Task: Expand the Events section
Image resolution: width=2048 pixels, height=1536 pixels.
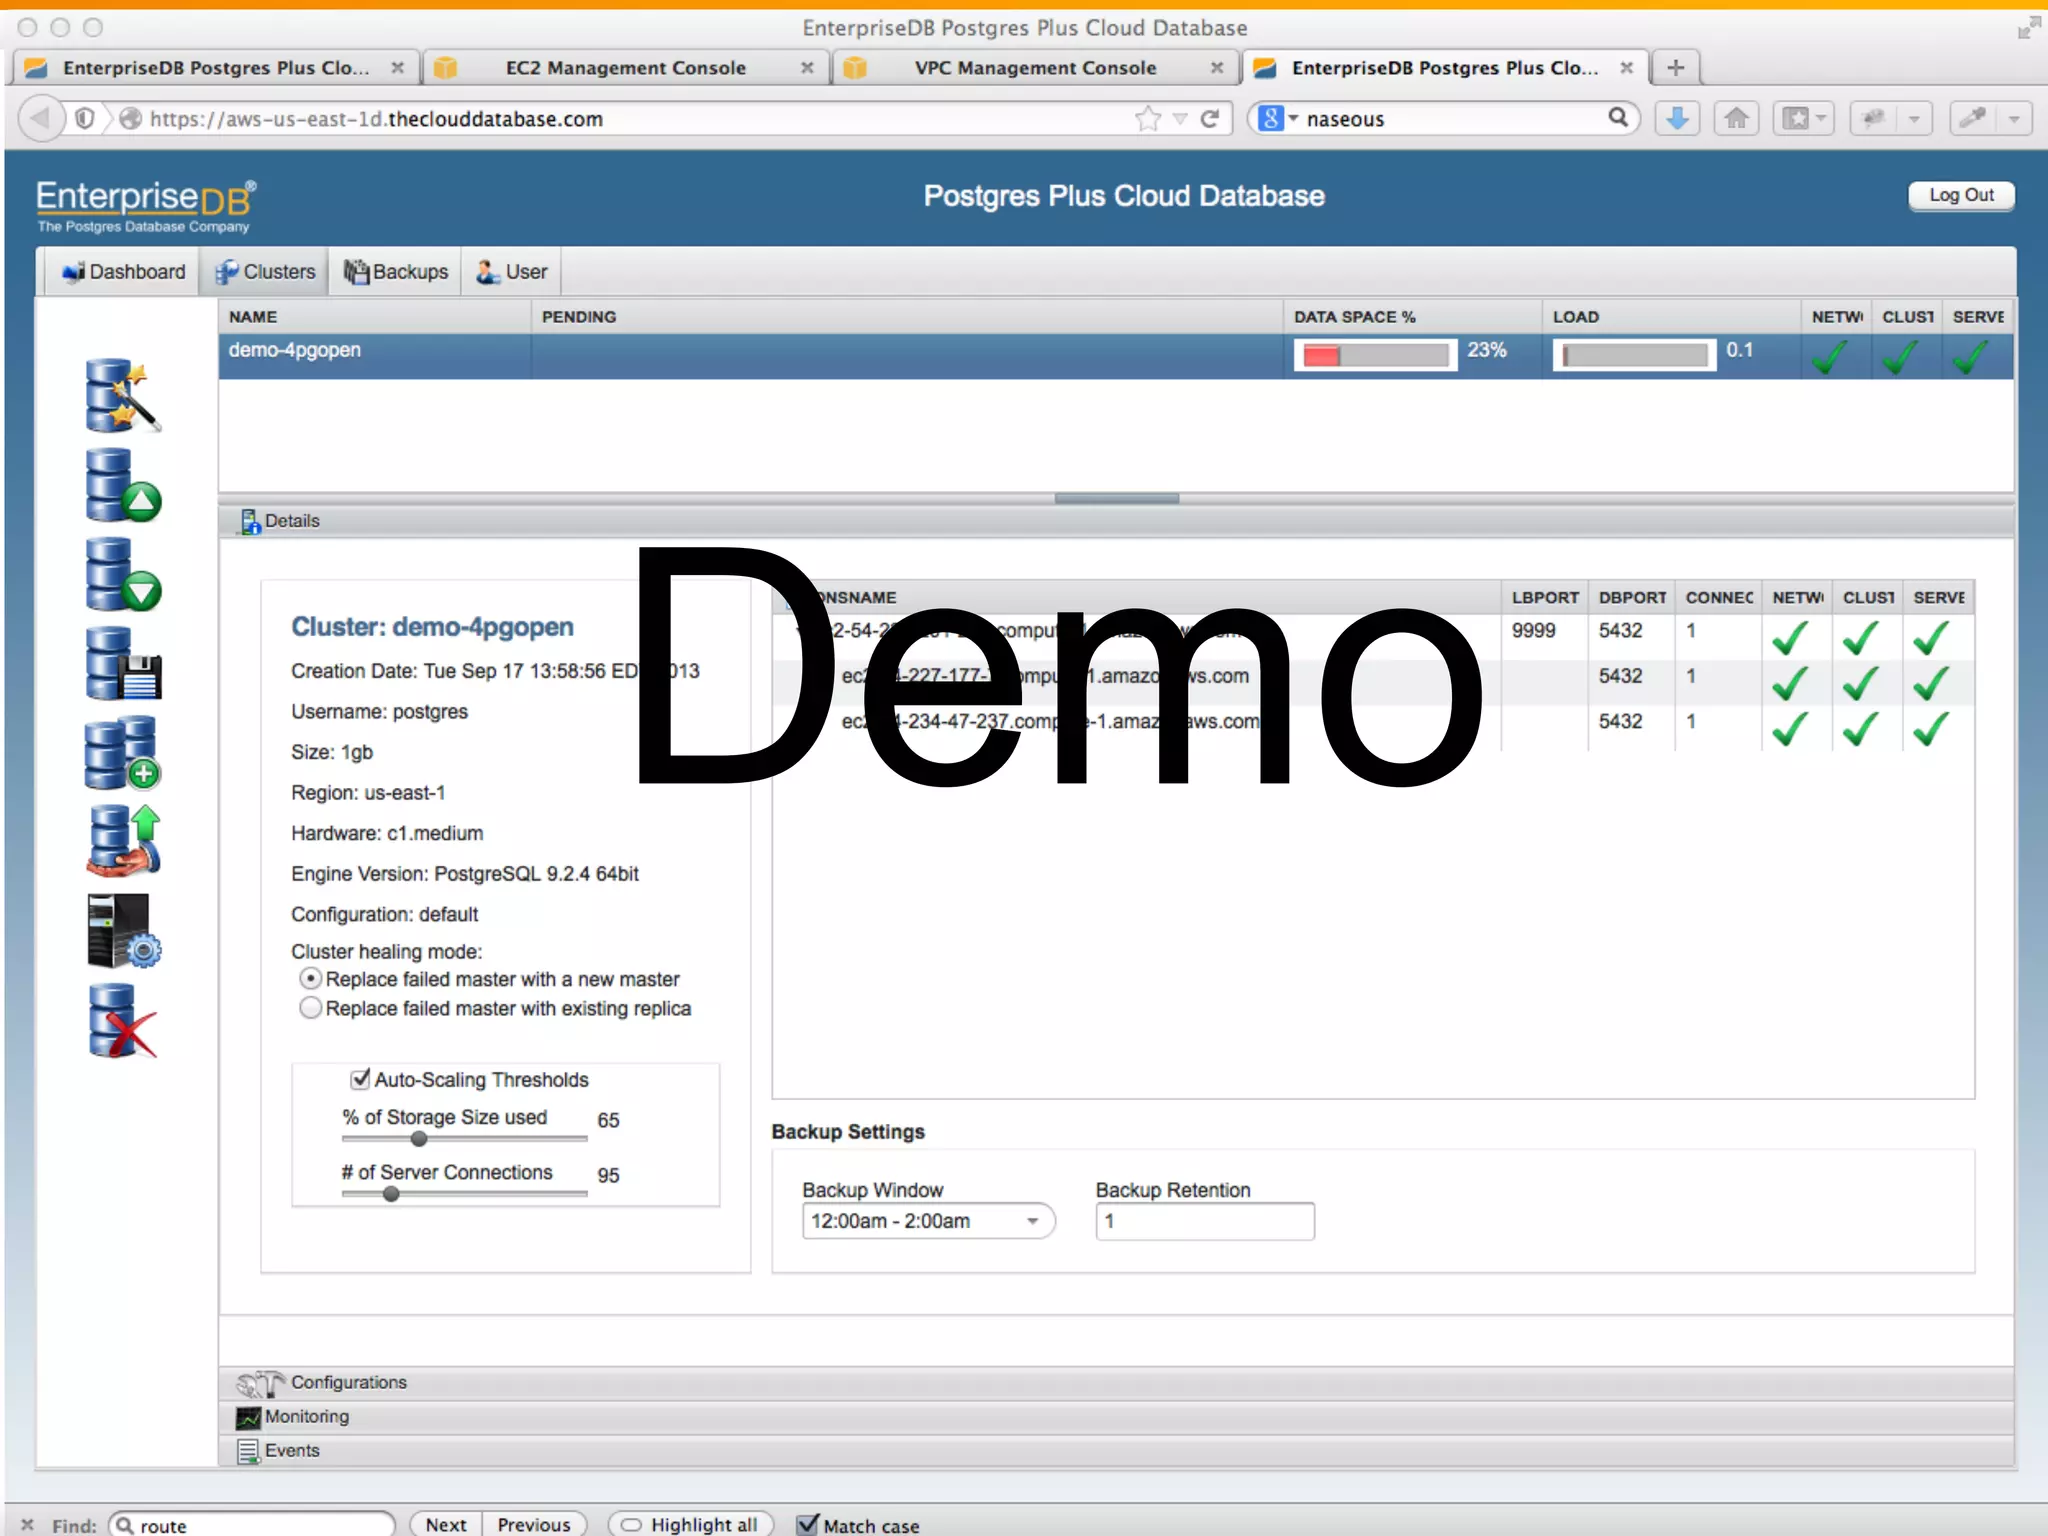Action: tap(1116, 1451)
